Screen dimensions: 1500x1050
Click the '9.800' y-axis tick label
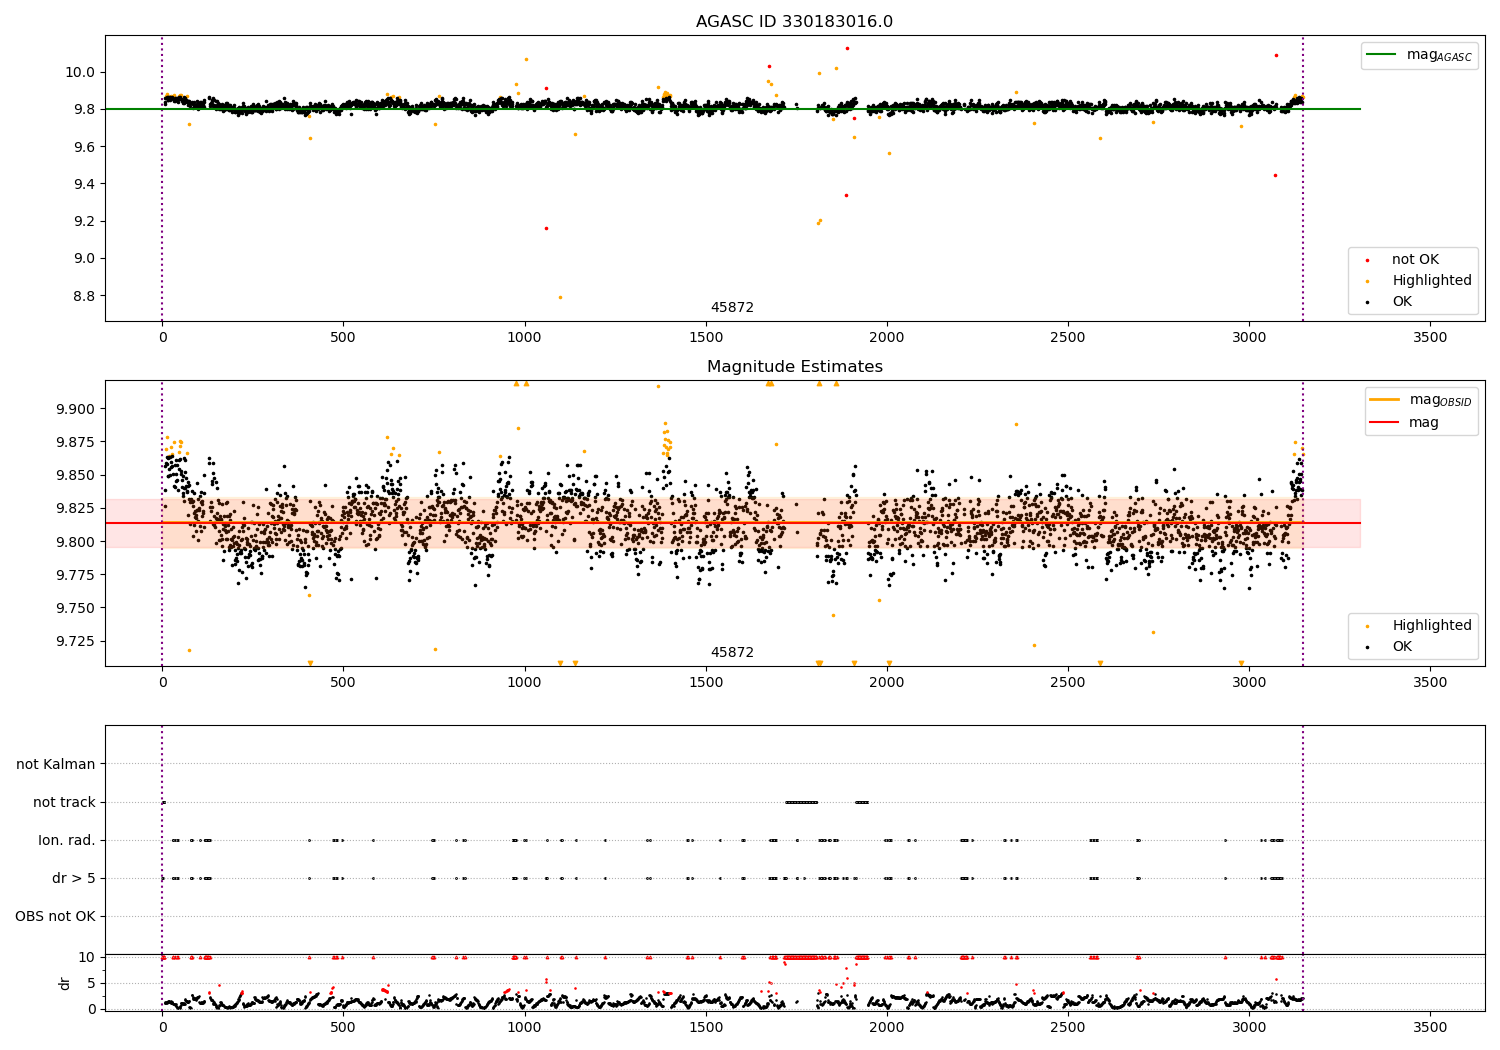(x=74, y=542)
